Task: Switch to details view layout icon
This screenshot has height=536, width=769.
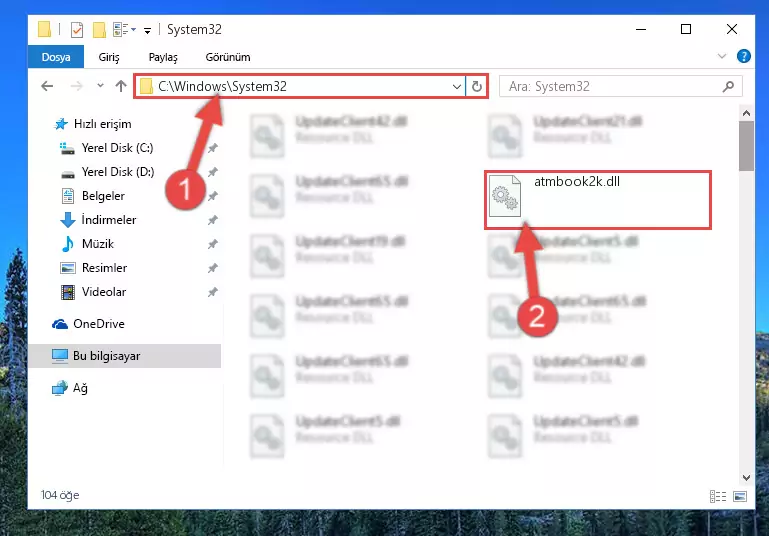Action: click(718, 496)
